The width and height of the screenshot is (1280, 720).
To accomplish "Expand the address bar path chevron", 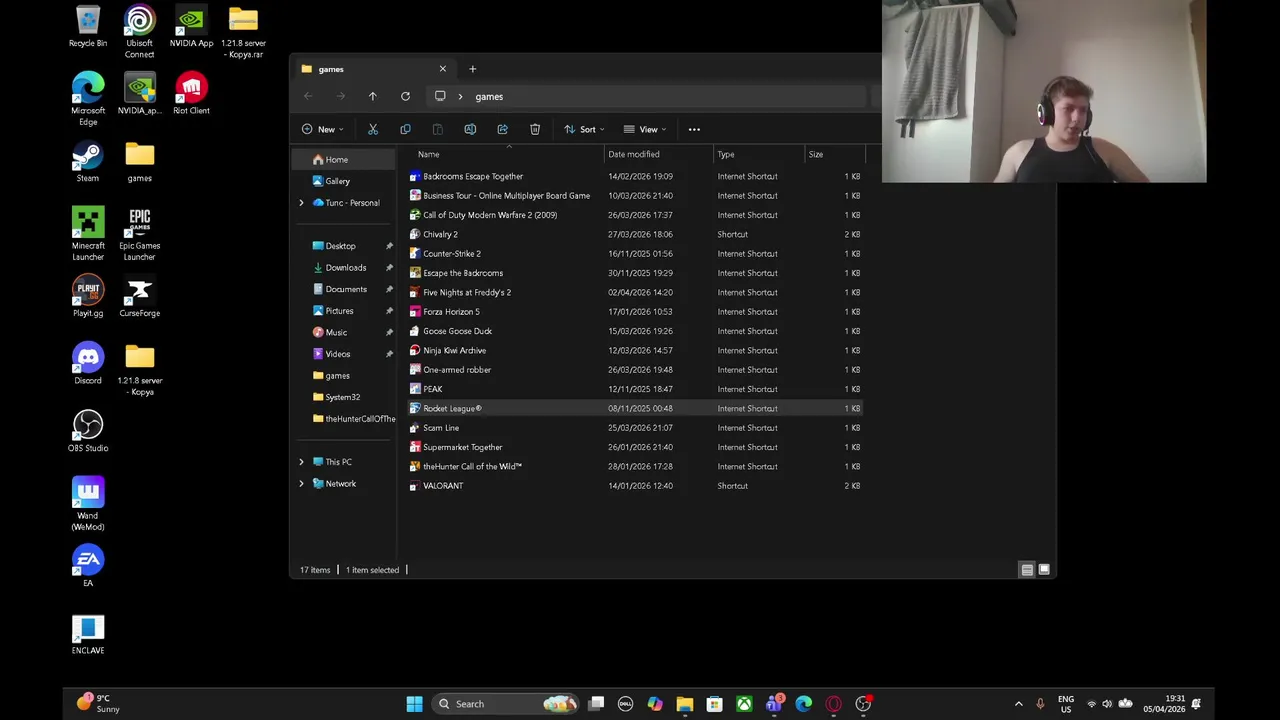I will click(x=460, y=96).
